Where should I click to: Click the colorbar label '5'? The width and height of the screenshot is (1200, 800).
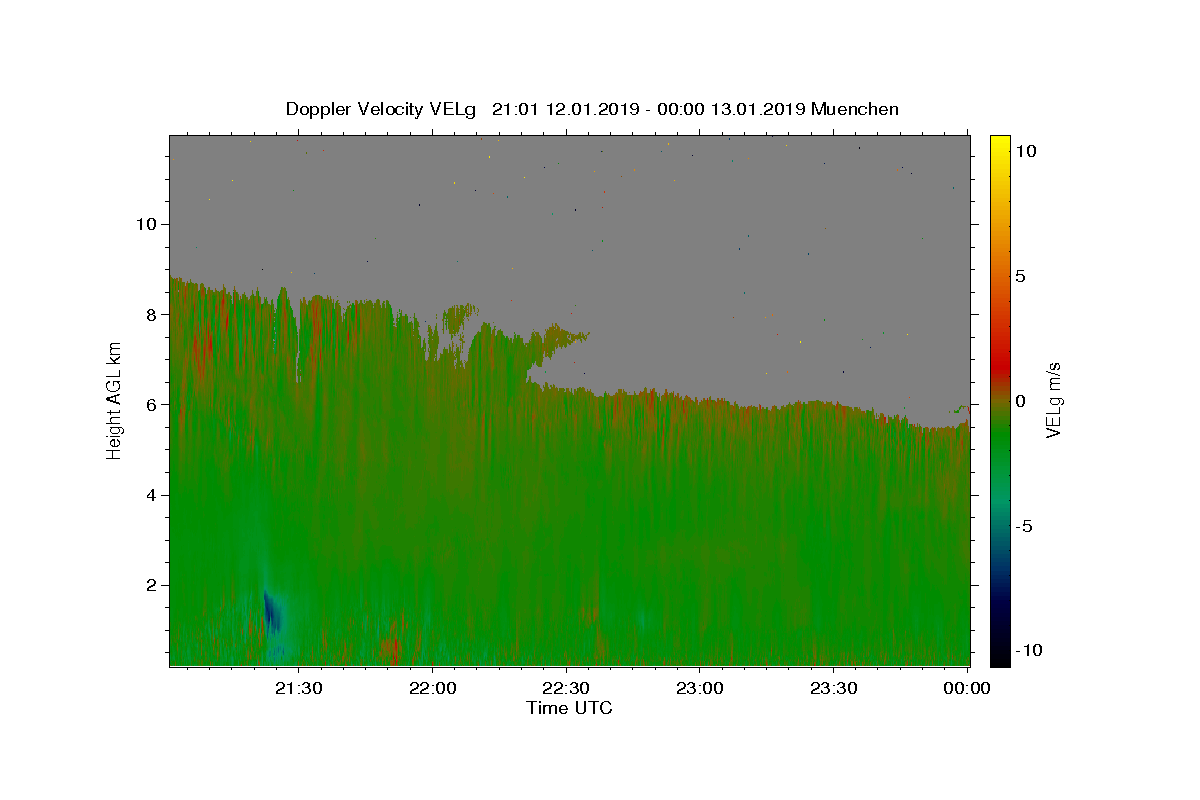click(x=1020, y=276)
